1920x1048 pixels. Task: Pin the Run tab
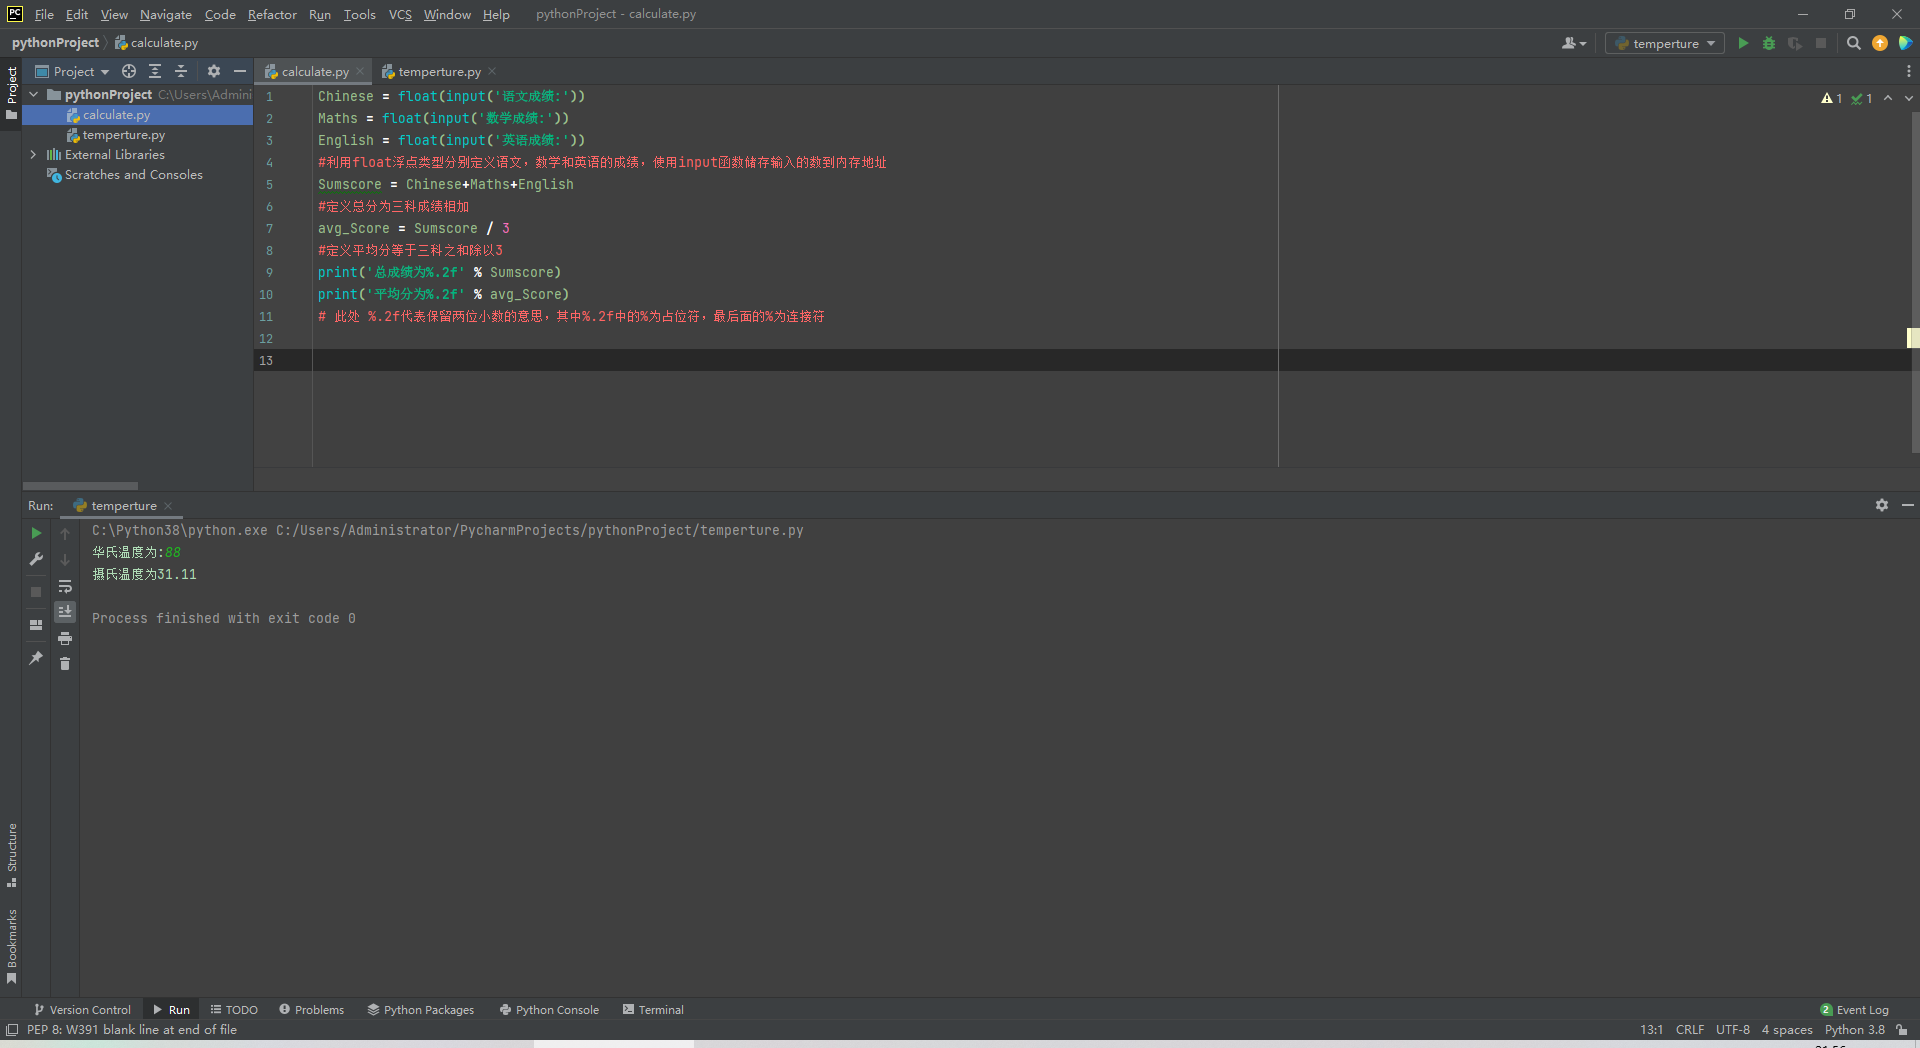coord(36,658)
